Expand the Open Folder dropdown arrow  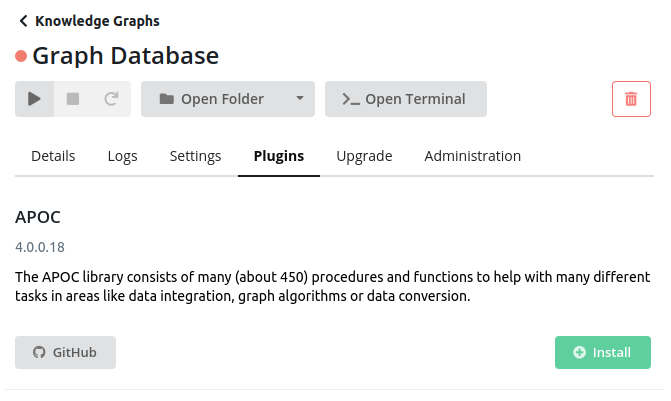pyautogui.click(x=300, y=98)
